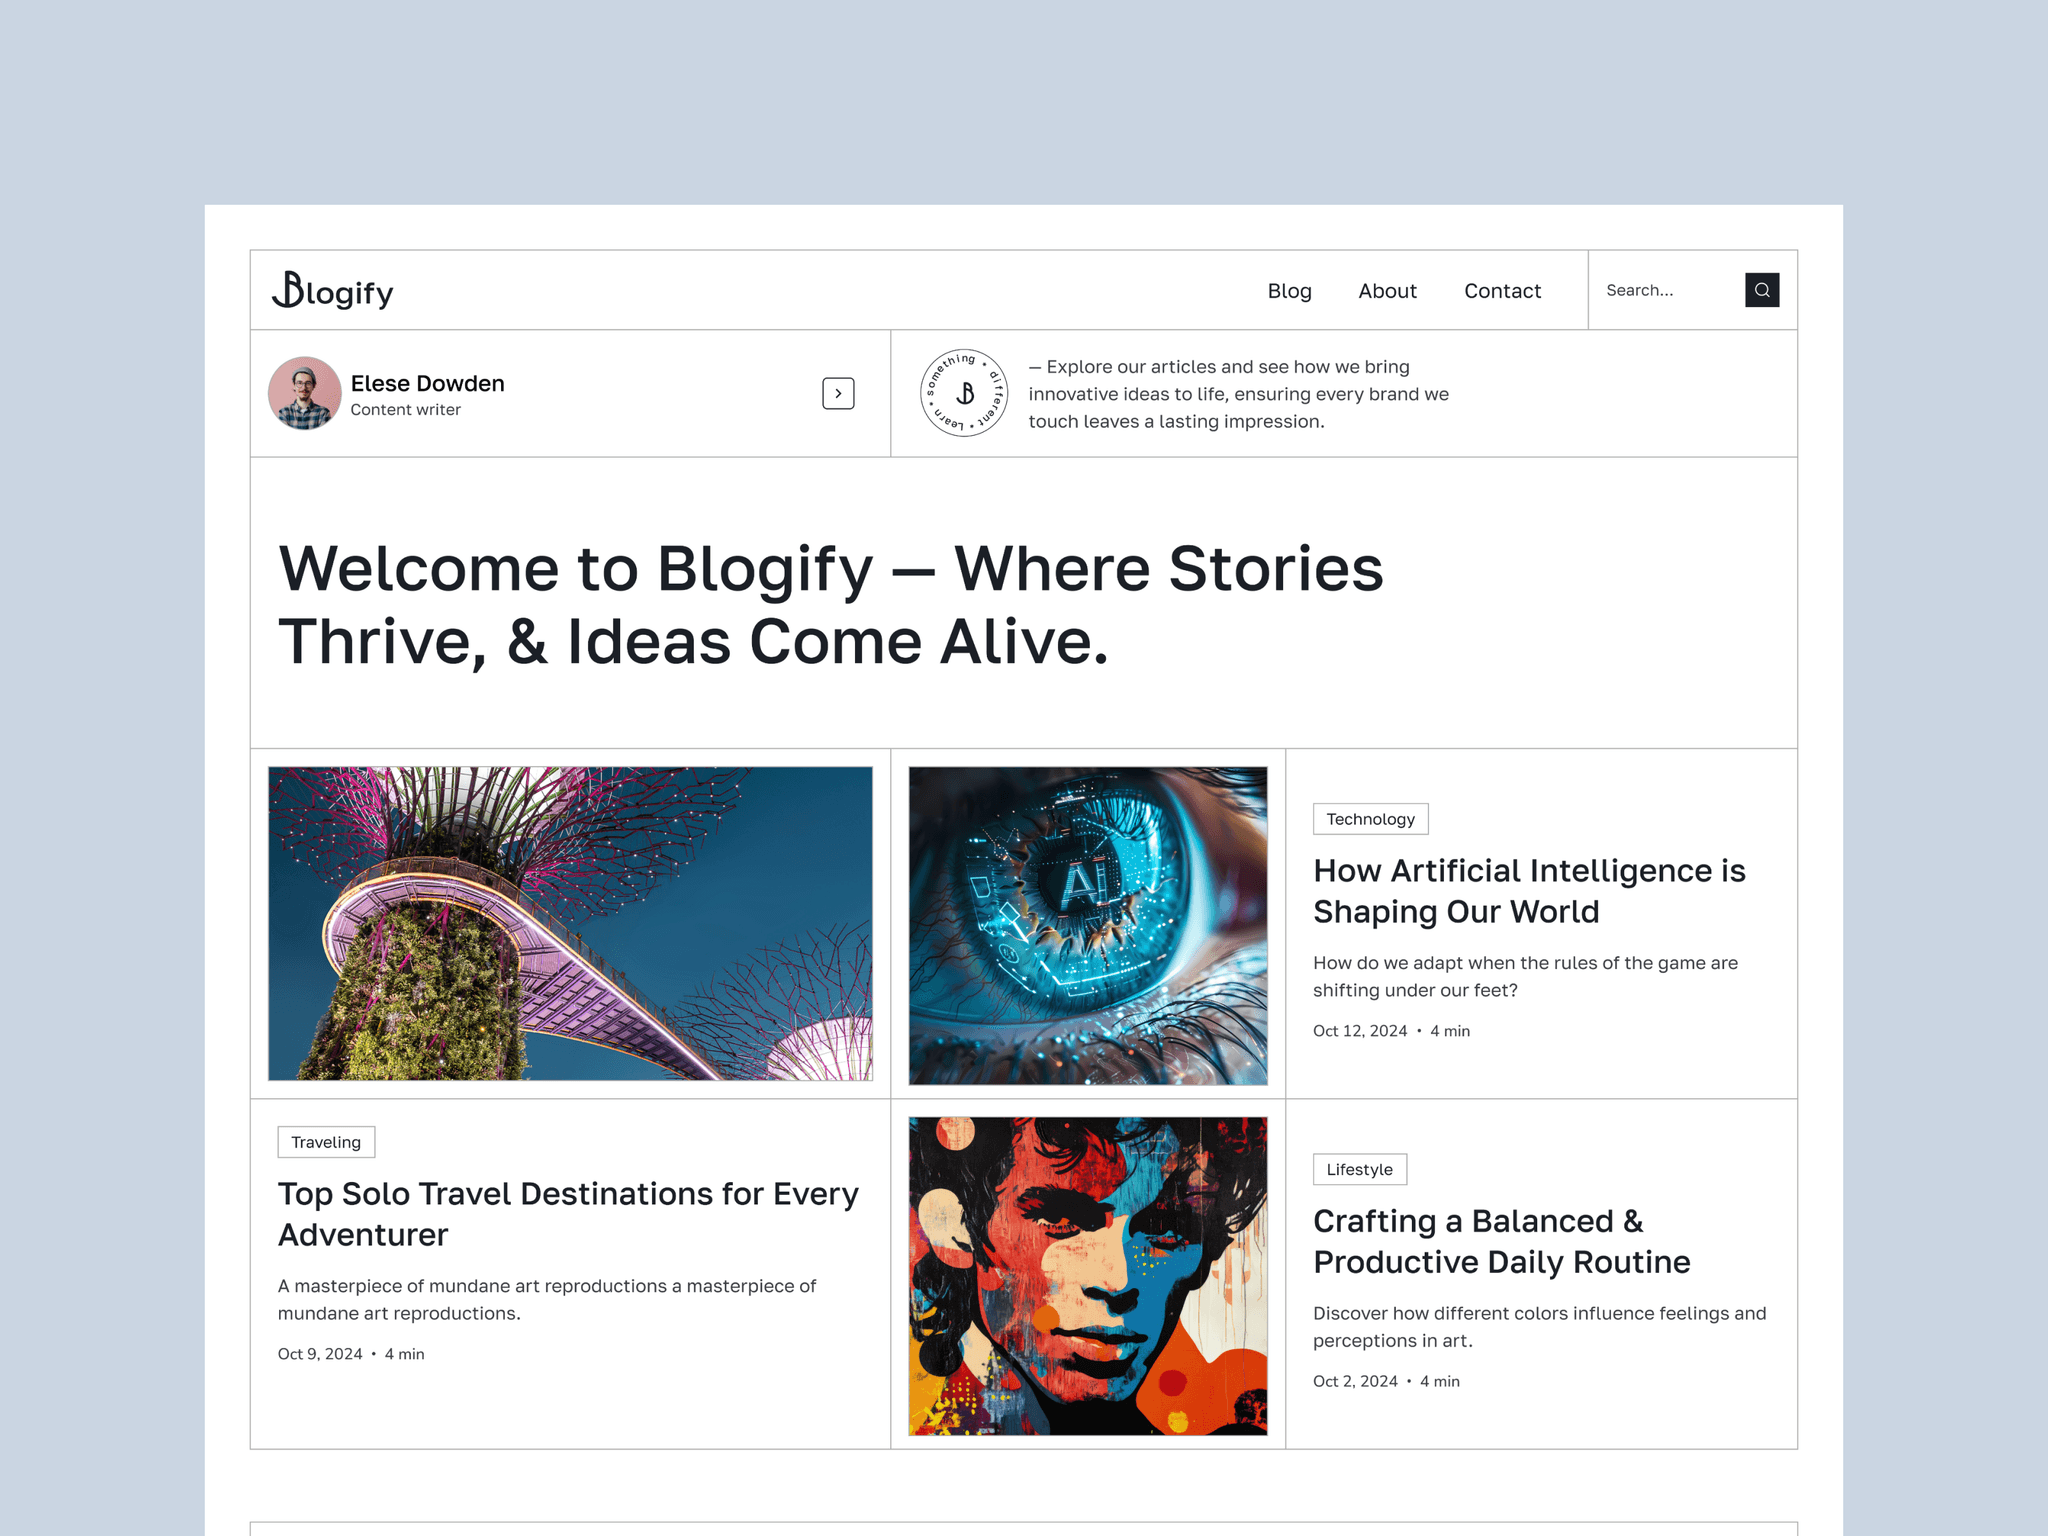Click the main welcome headline text
Viewport: 2048px width, 1536px height.
(x=830, y=604)
